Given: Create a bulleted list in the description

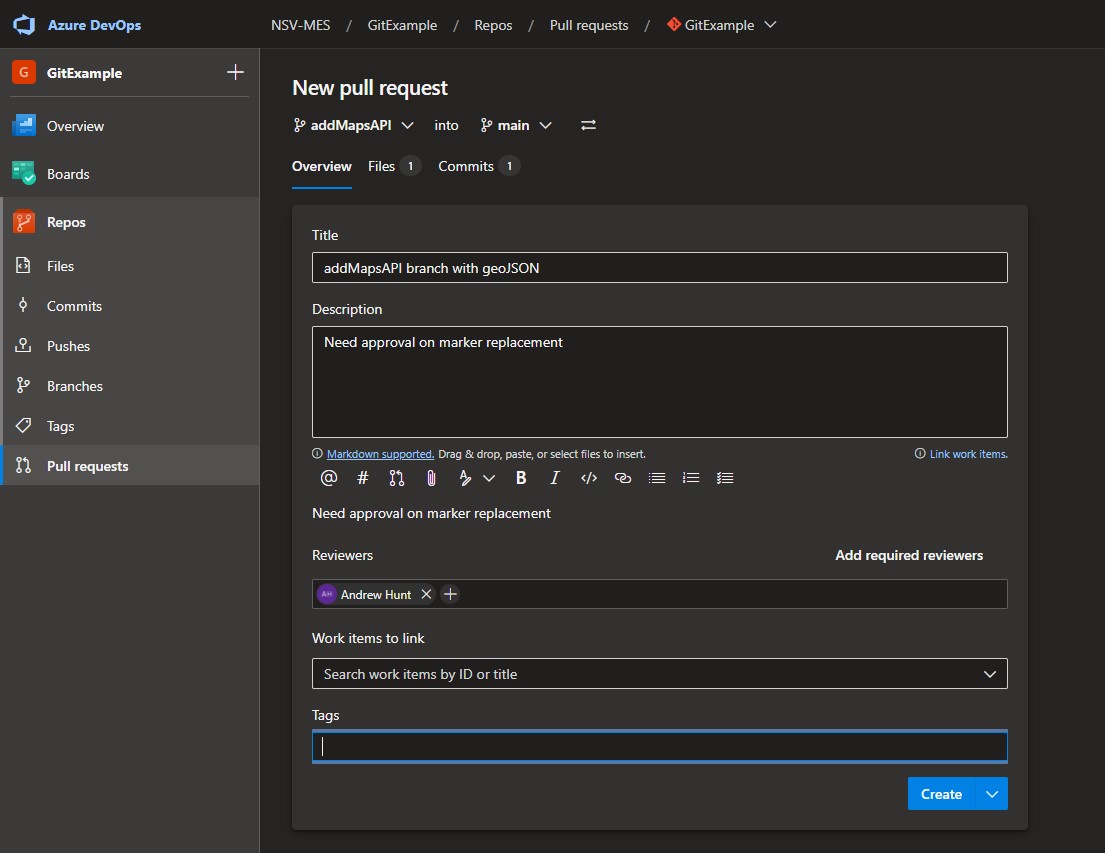Looking at the screenshot, I should point(657,477).
